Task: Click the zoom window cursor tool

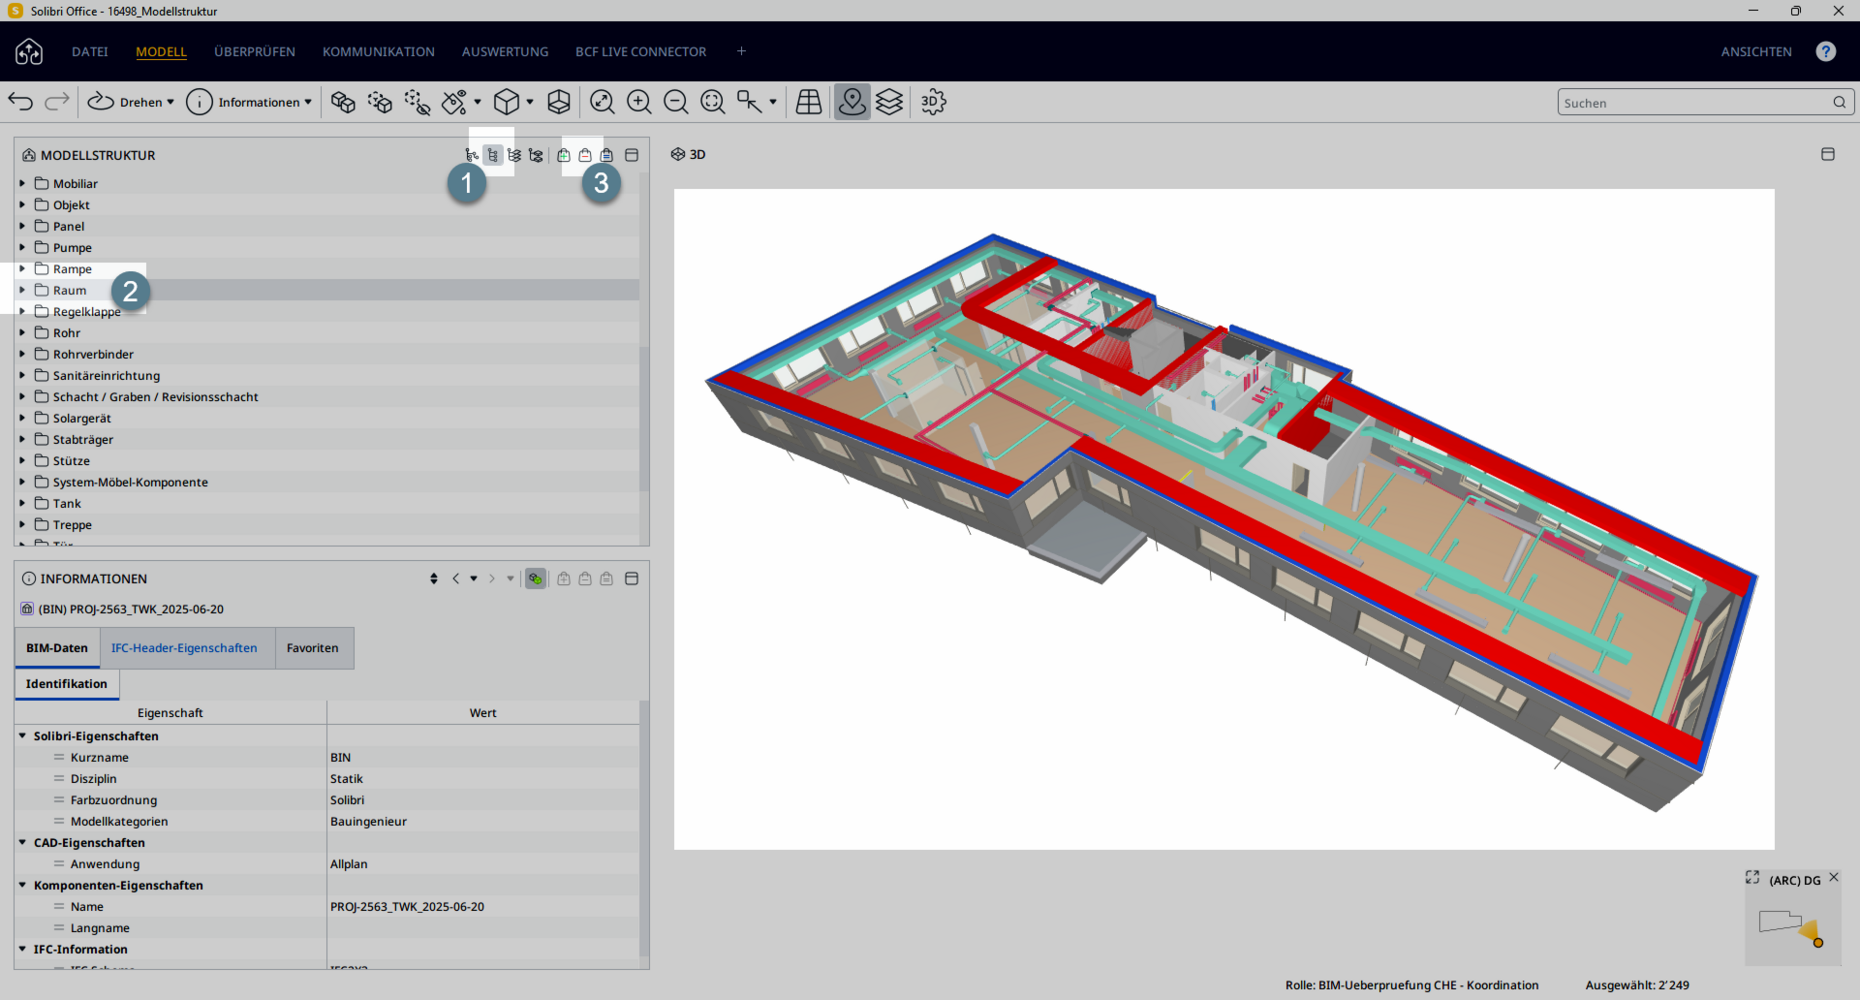Action: pyautogui.click(x=749, y=102)
